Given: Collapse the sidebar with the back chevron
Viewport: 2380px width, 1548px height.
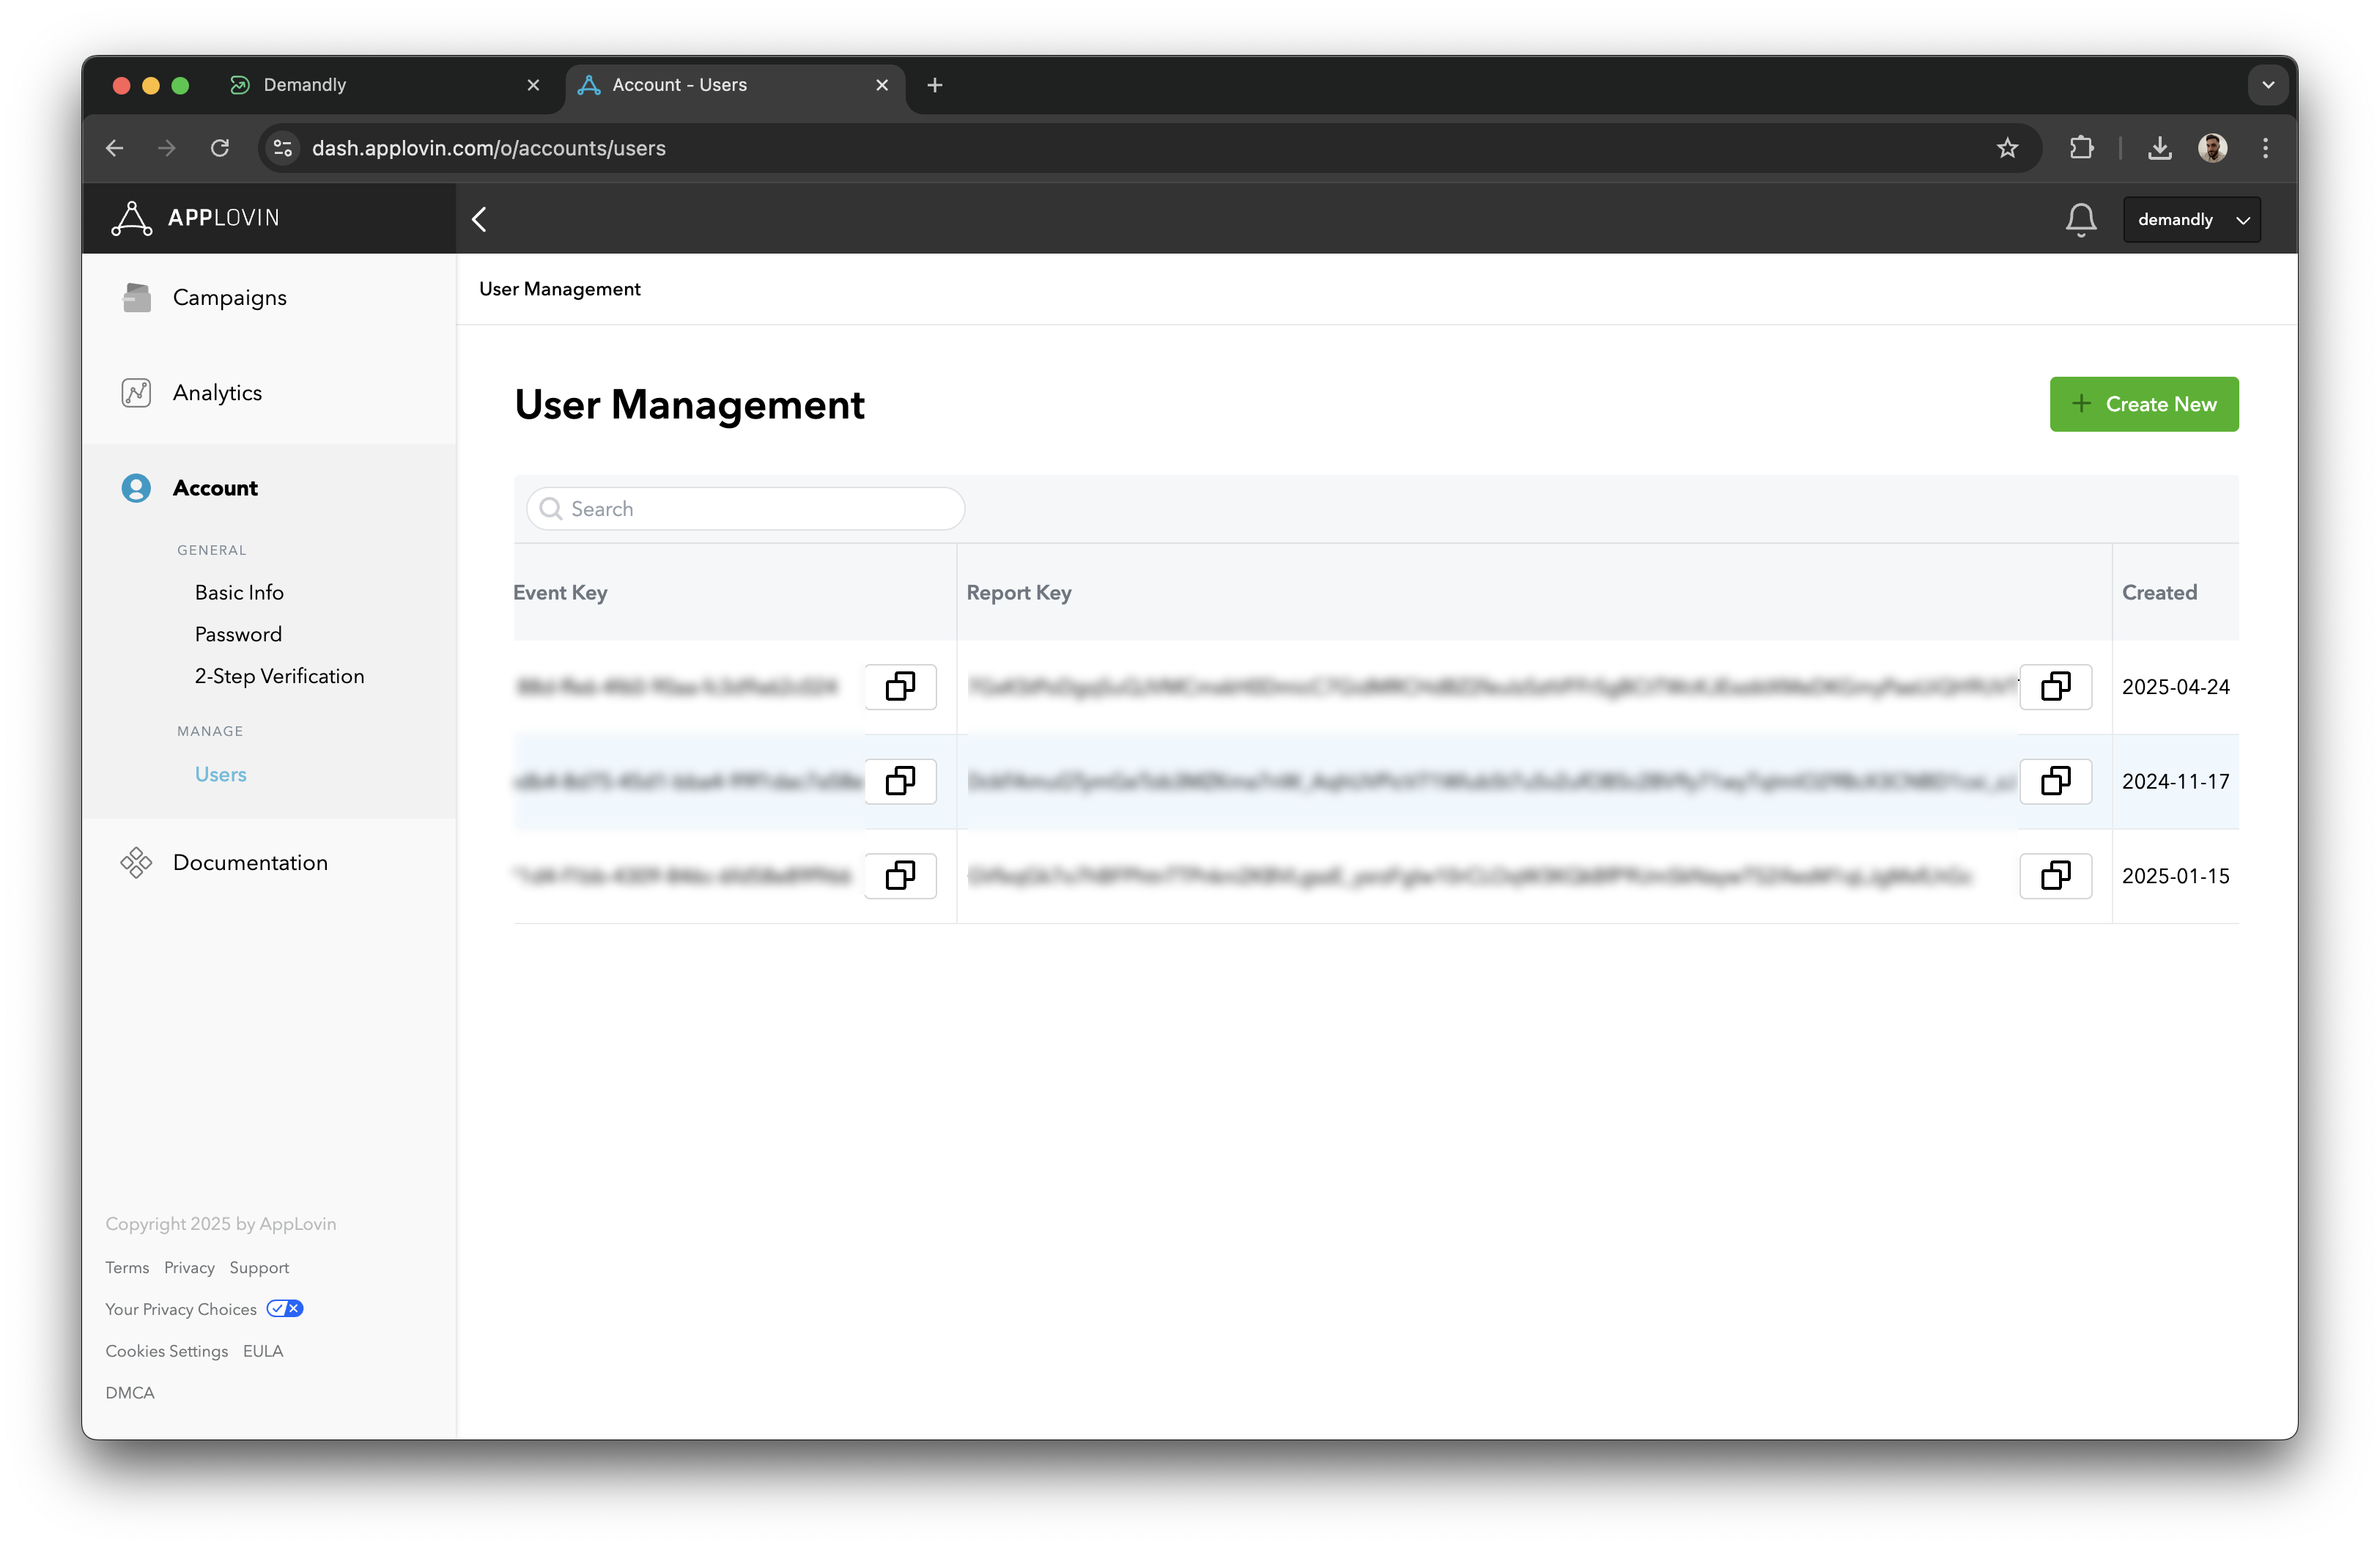Looking at the screenshot, I should [x=480, y=220].
